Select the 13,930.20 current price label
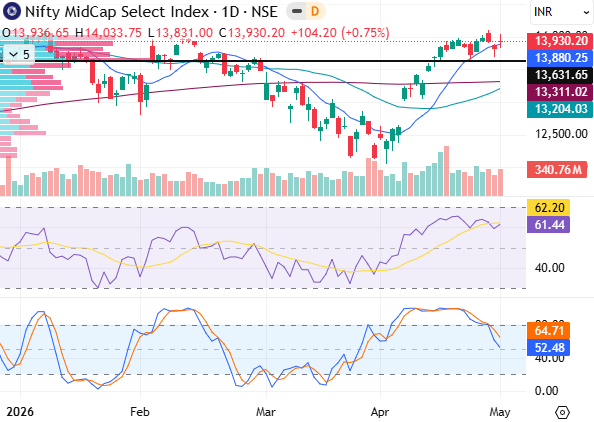The height and width of the screenshot is (422, 594). coord(560,41)
